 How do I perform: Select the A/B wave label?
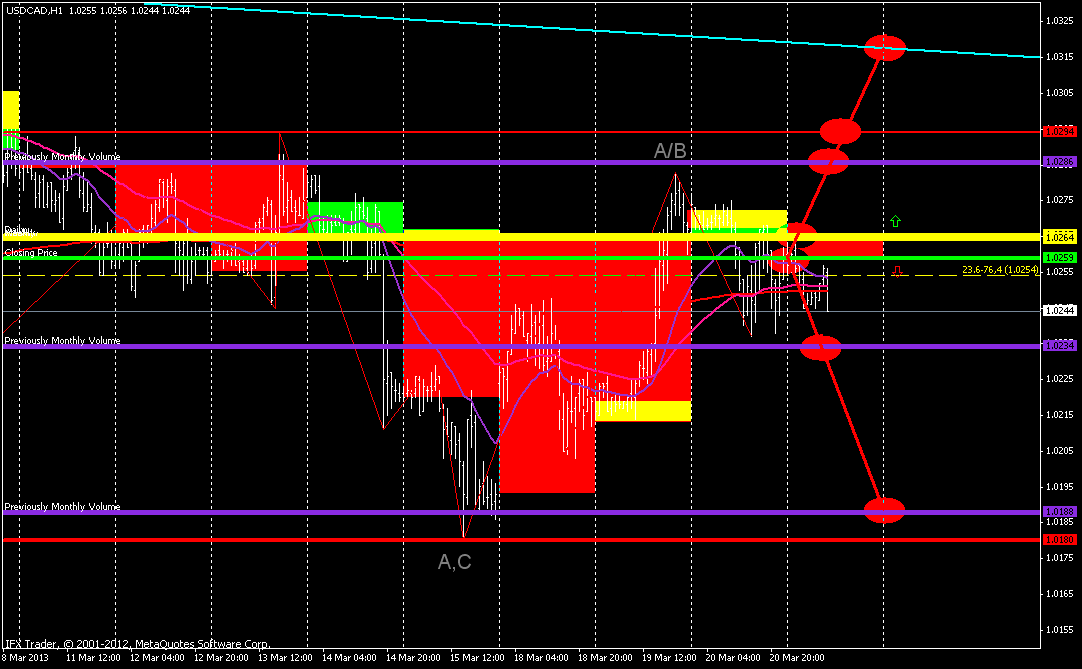pyautogui.click(x=669, y=151)
